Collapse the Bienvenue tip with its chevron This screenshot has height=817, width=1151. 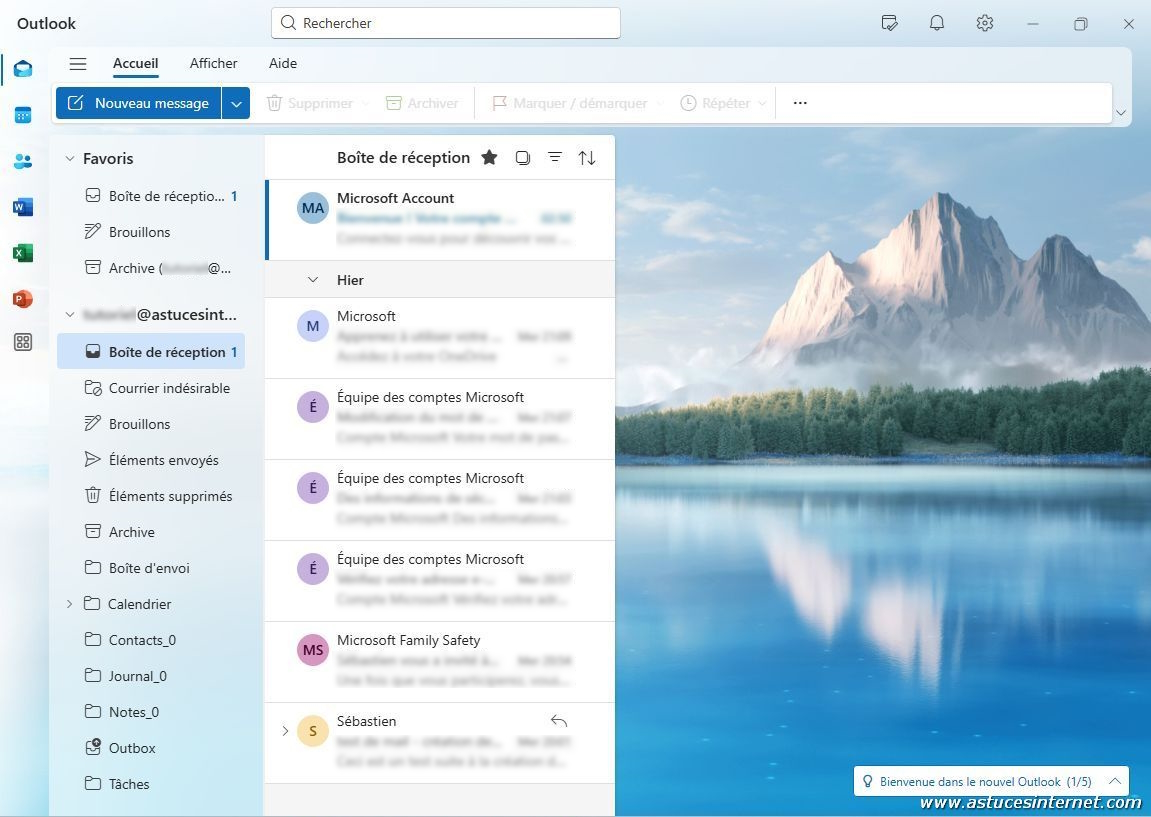pos(1114,781)
